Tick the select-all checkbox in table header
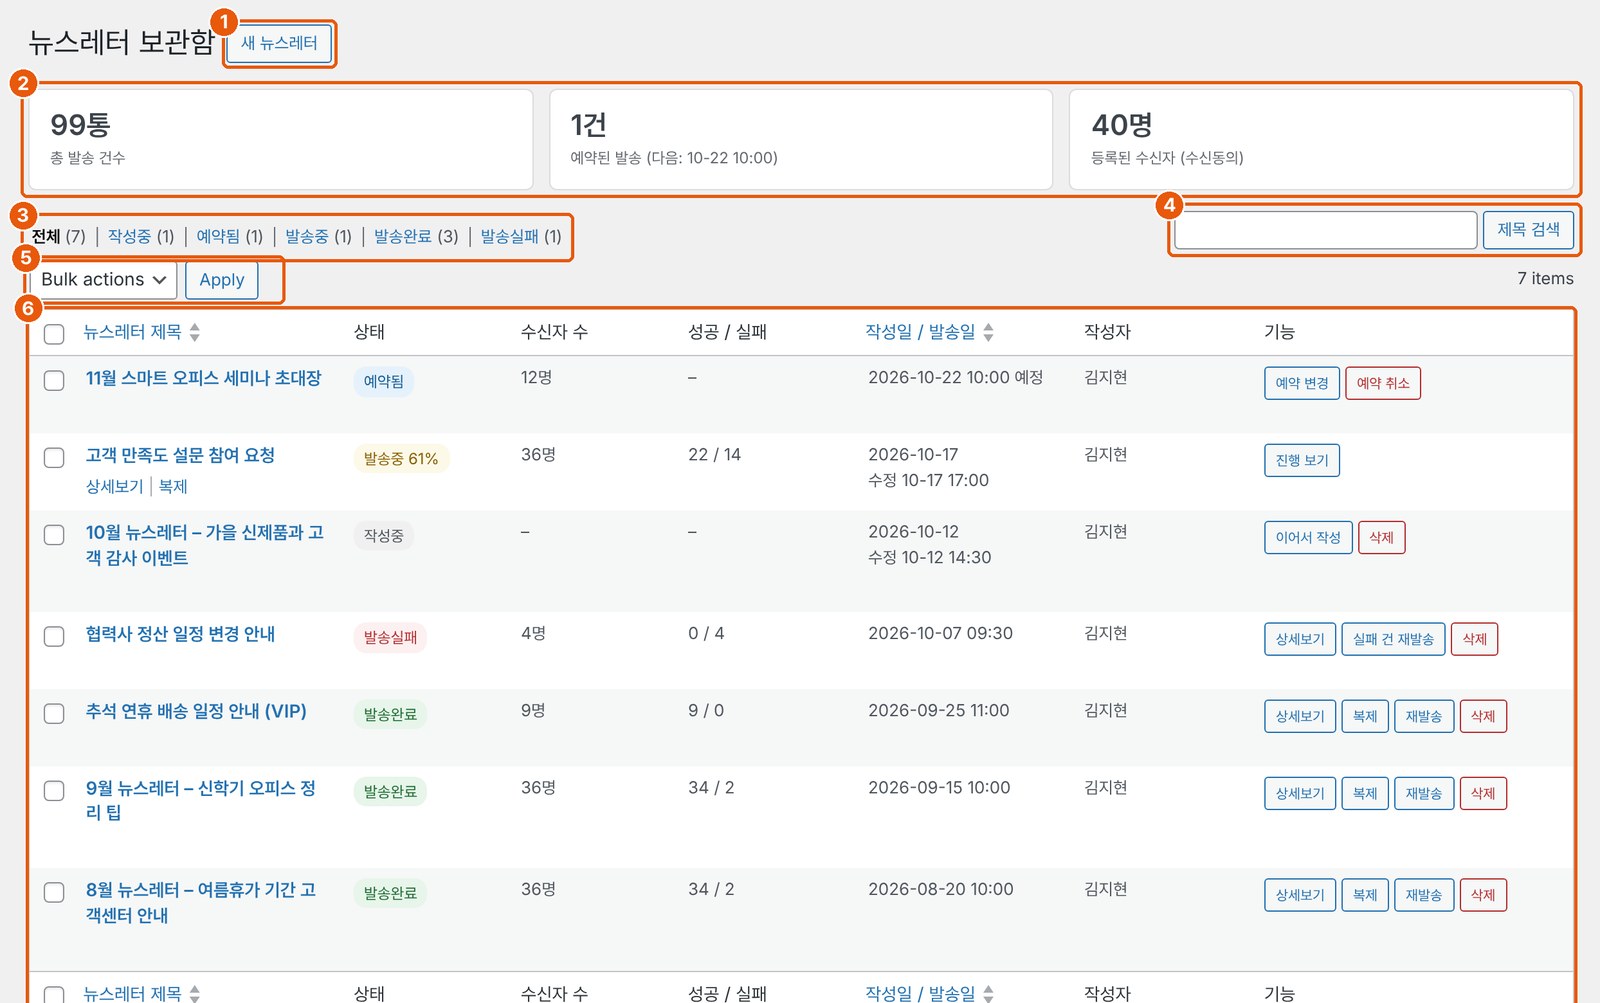 [54, 334]
